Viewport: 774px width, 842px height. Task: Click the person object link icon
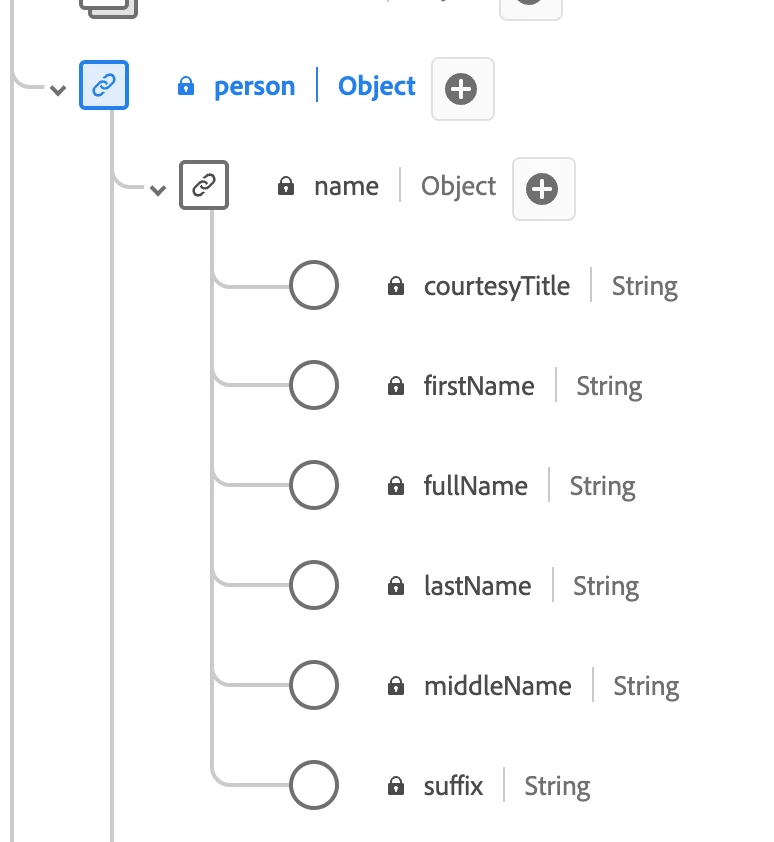pos(104,87)
